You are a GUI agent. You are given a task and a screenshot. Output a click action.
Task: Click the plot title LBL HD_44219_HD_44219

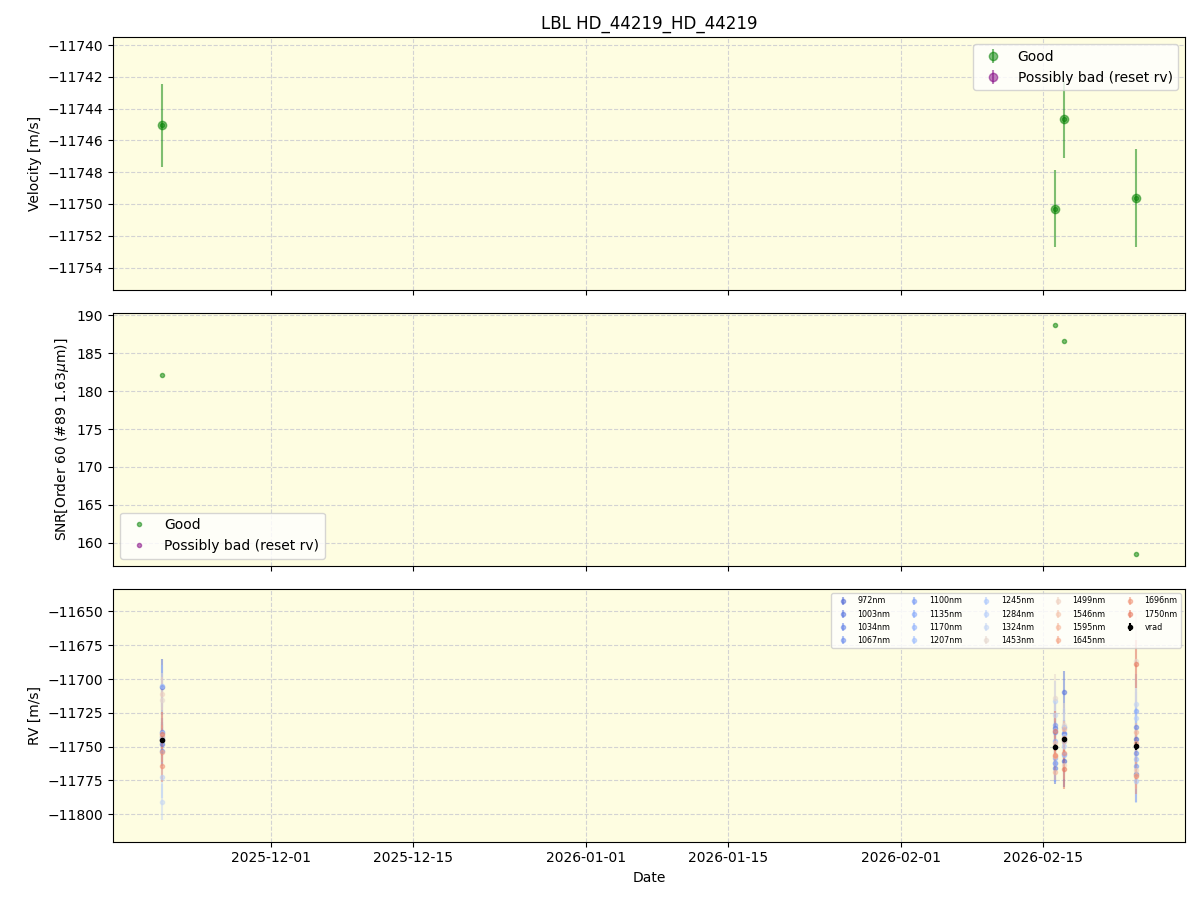click(649, 23)
